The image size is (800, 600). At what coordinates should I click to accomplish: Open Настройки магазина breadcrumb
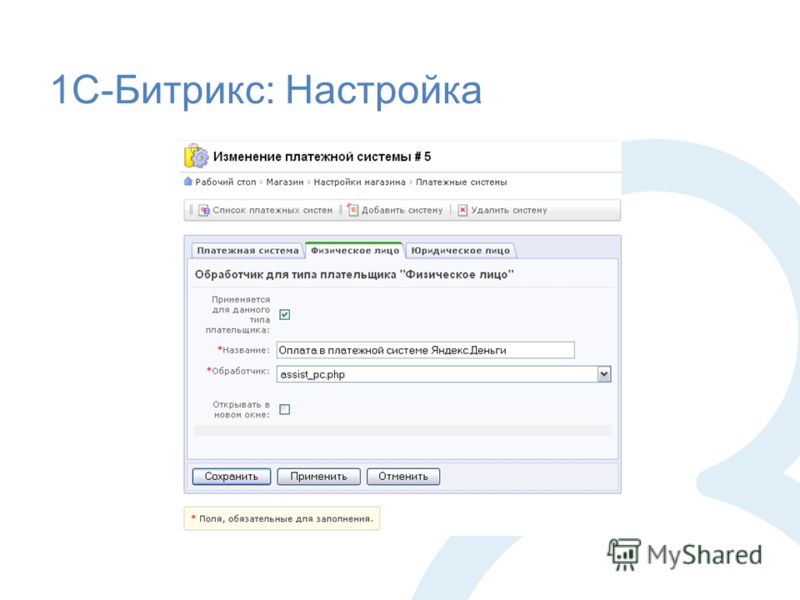point(360,182)
